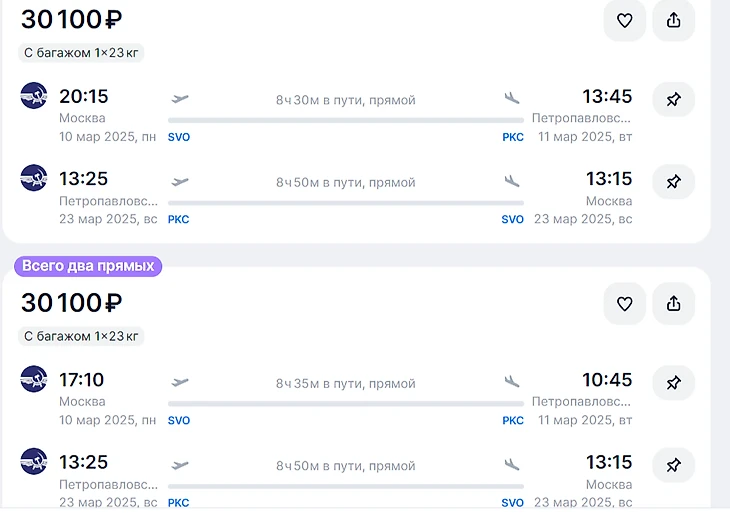730x519 pixels.
Task: Share the first 30 100₽ ticket
Action: 673,20
